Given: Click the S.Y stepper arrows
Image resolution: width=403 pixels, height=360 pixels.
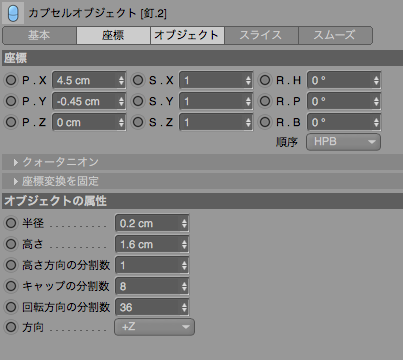Looking at the screenshot, I should [x=248, y=101].
